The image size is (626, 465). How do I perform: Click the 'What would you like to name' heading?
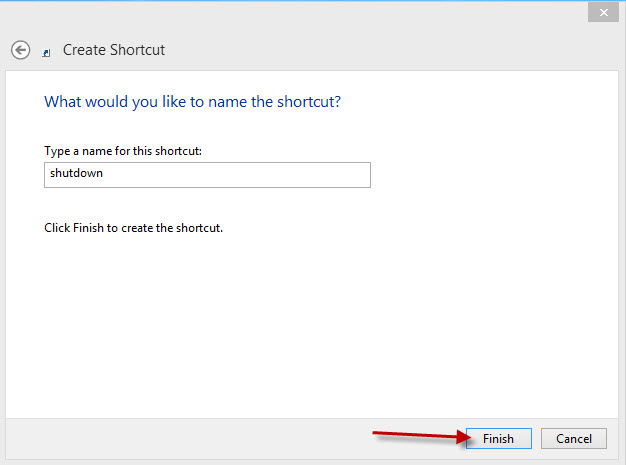pyautogui.click(x=192, y=102)
